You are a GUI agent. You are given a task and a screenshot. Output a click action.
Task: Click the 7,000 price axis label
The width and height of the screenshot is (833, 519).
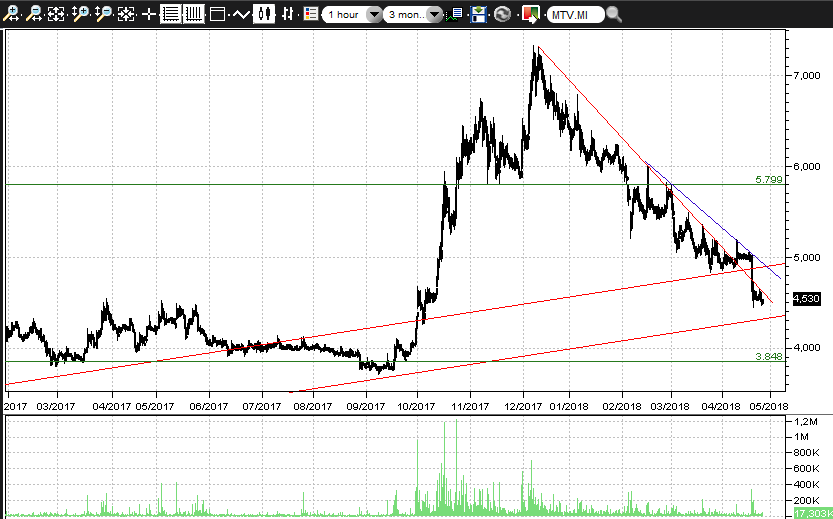click(806, 75)
